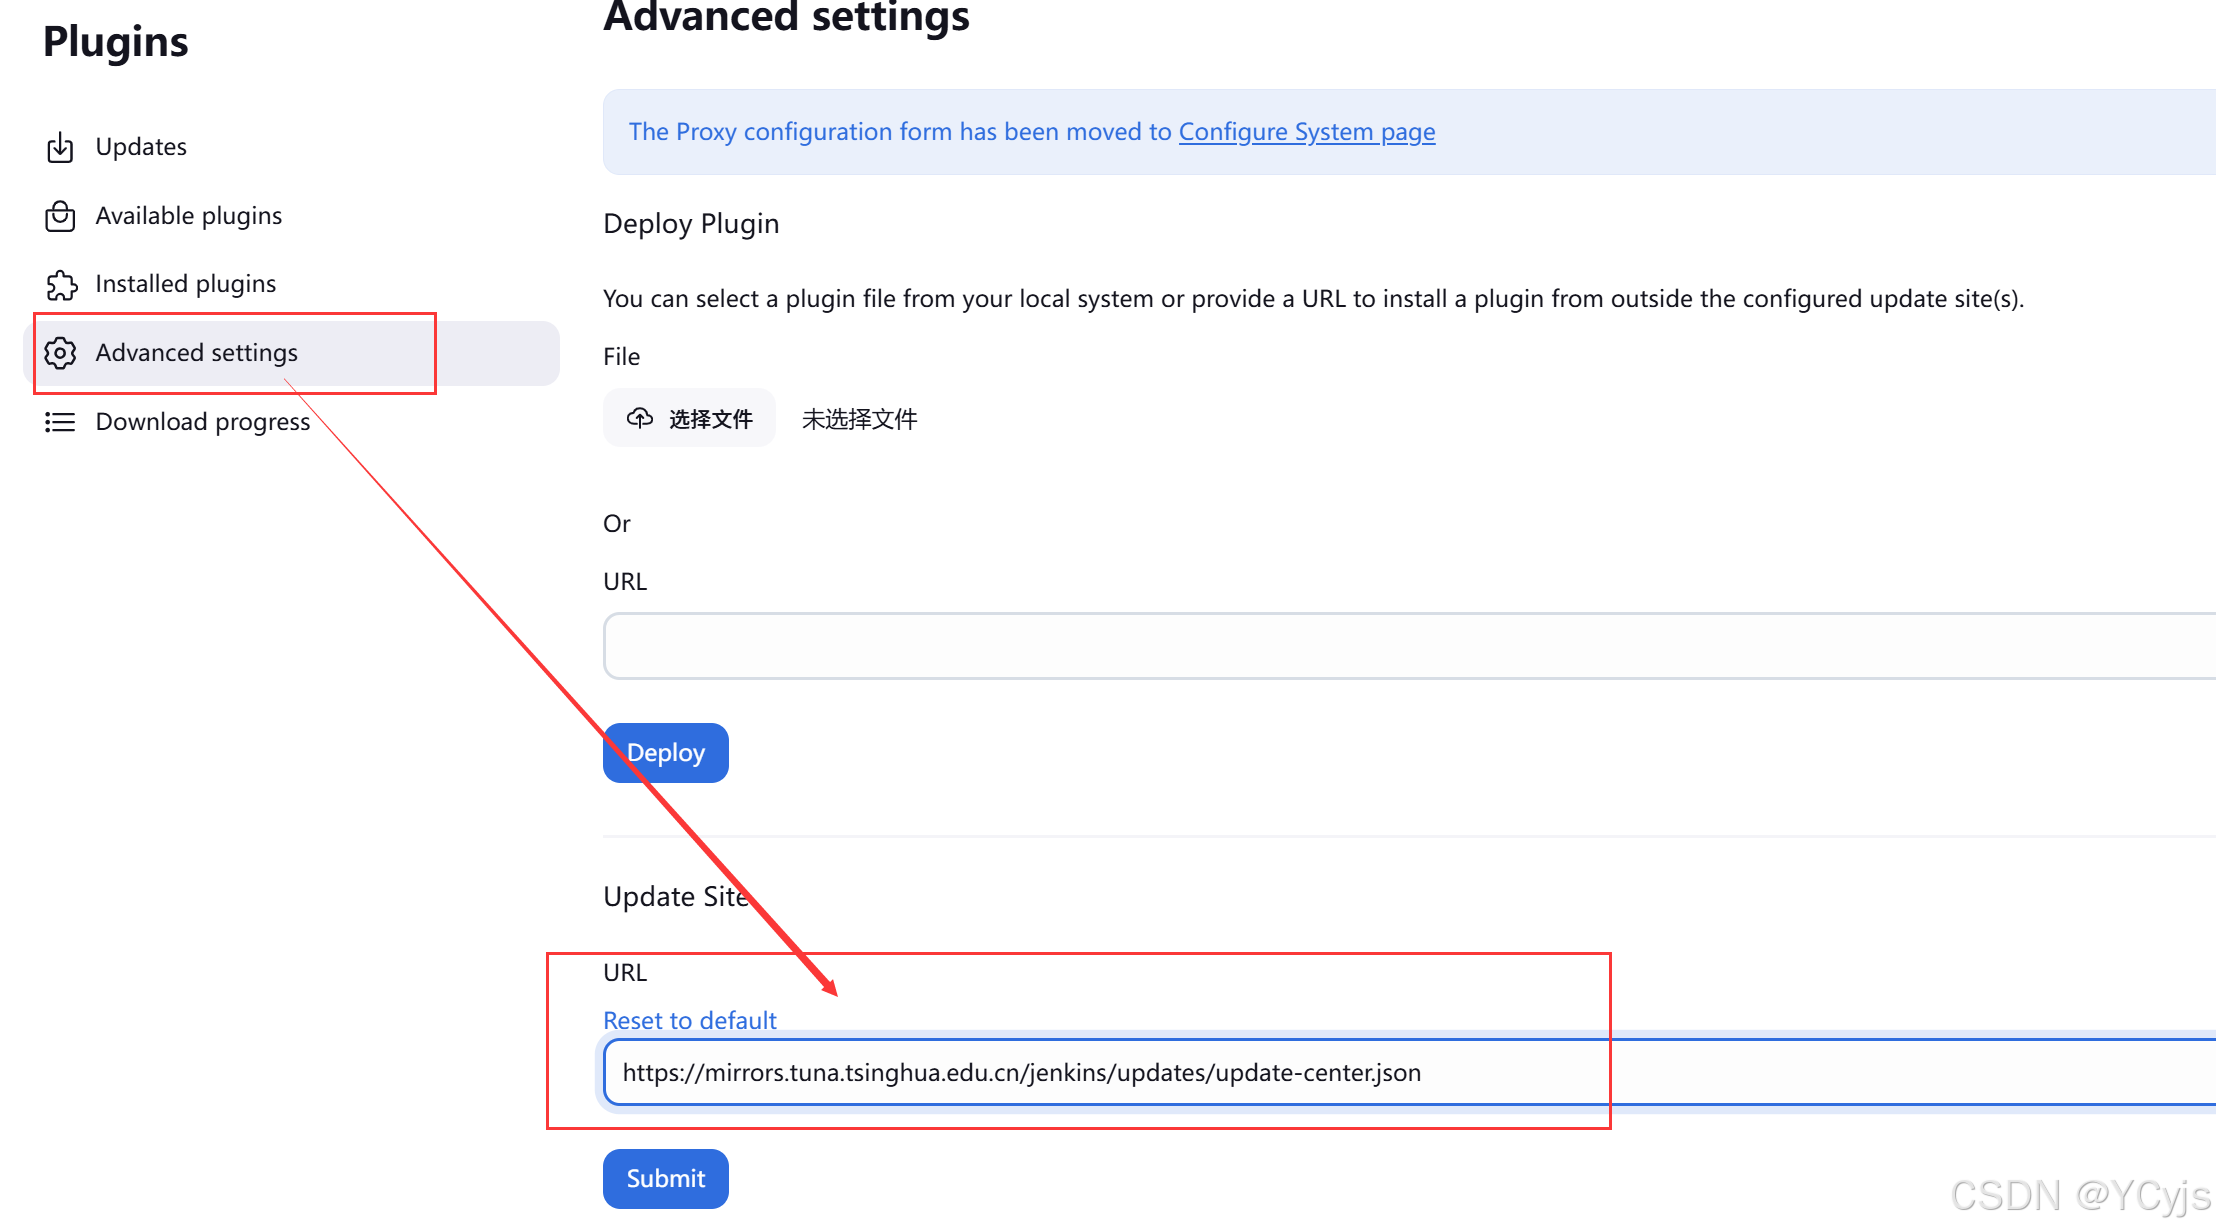Click the Download progress list icon

60,422
